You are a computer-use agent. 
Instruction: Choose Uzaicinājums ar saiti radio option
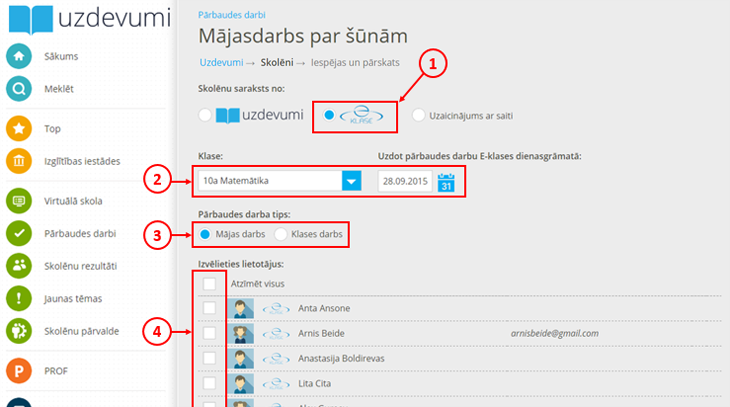tap(418, 116)
